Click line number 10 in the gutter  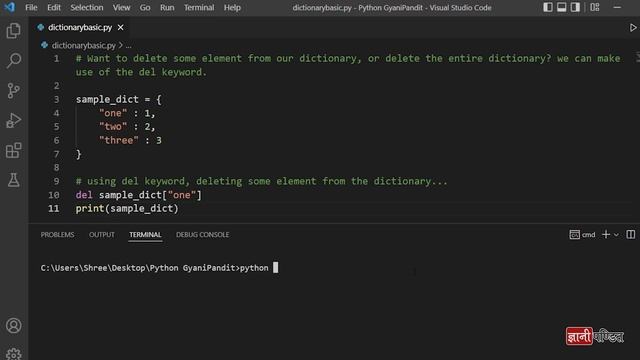(53, 195)
